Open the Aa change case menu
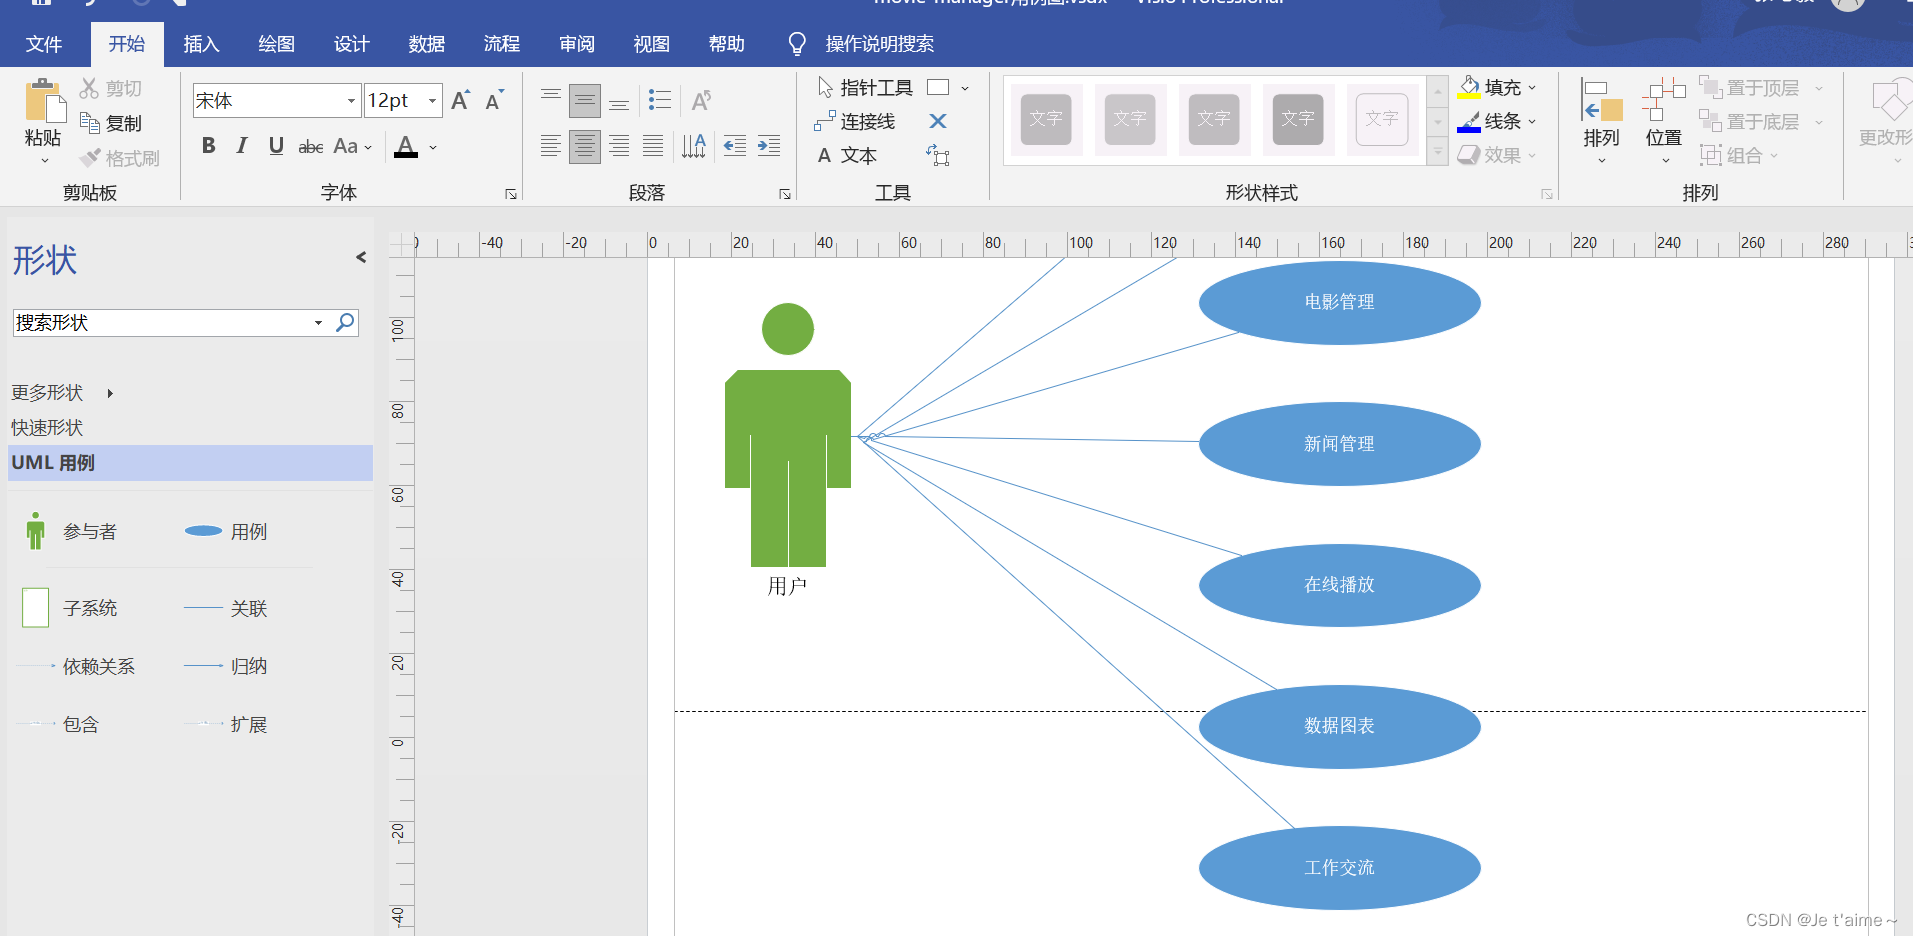The width and height of the screenshot is (1913, 936). [x=352, y=146]
